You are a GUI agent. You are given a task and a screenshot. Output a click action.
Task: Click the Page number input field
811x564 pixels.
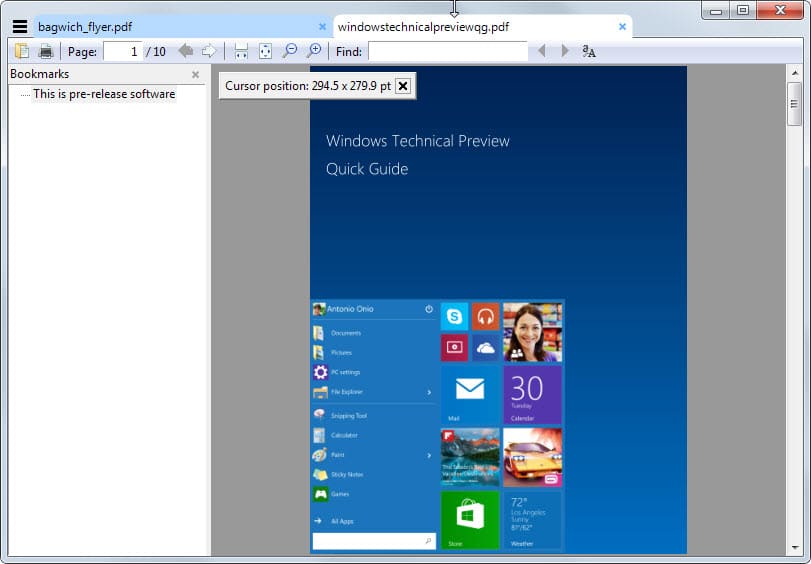123,51
